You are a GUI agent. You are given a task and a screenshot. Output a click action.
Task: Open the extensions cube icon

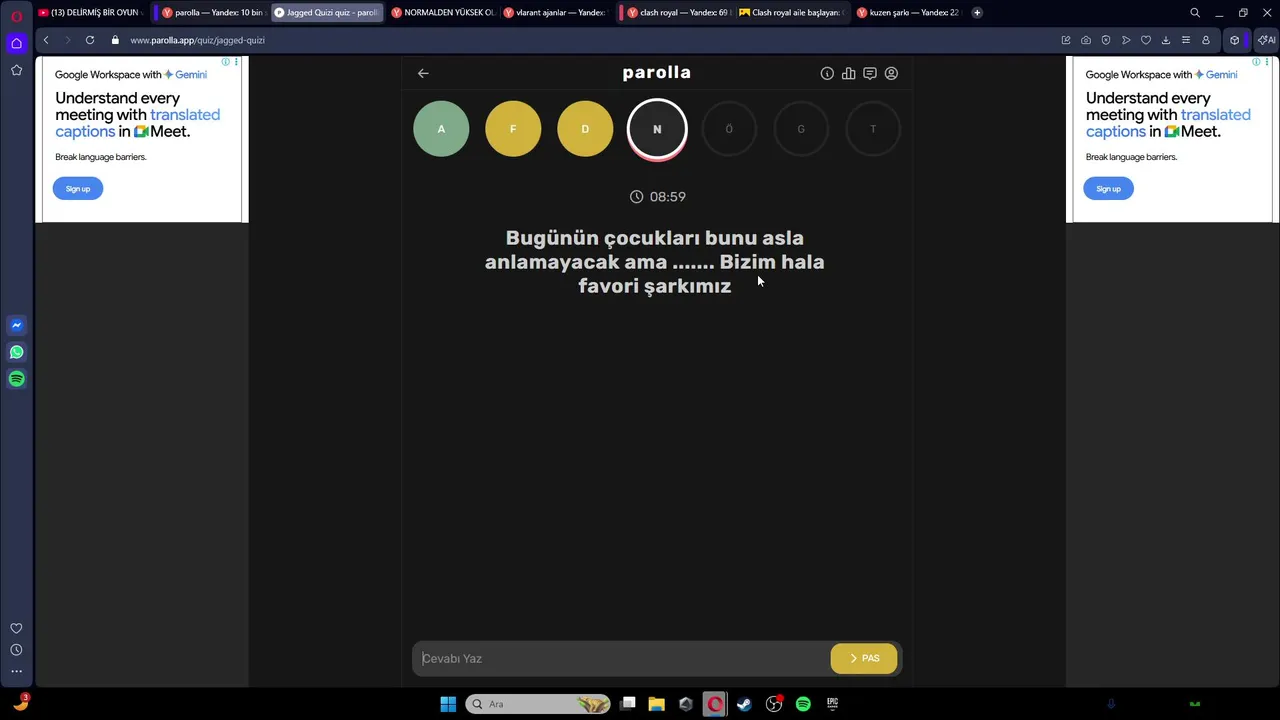point(1235,40)
